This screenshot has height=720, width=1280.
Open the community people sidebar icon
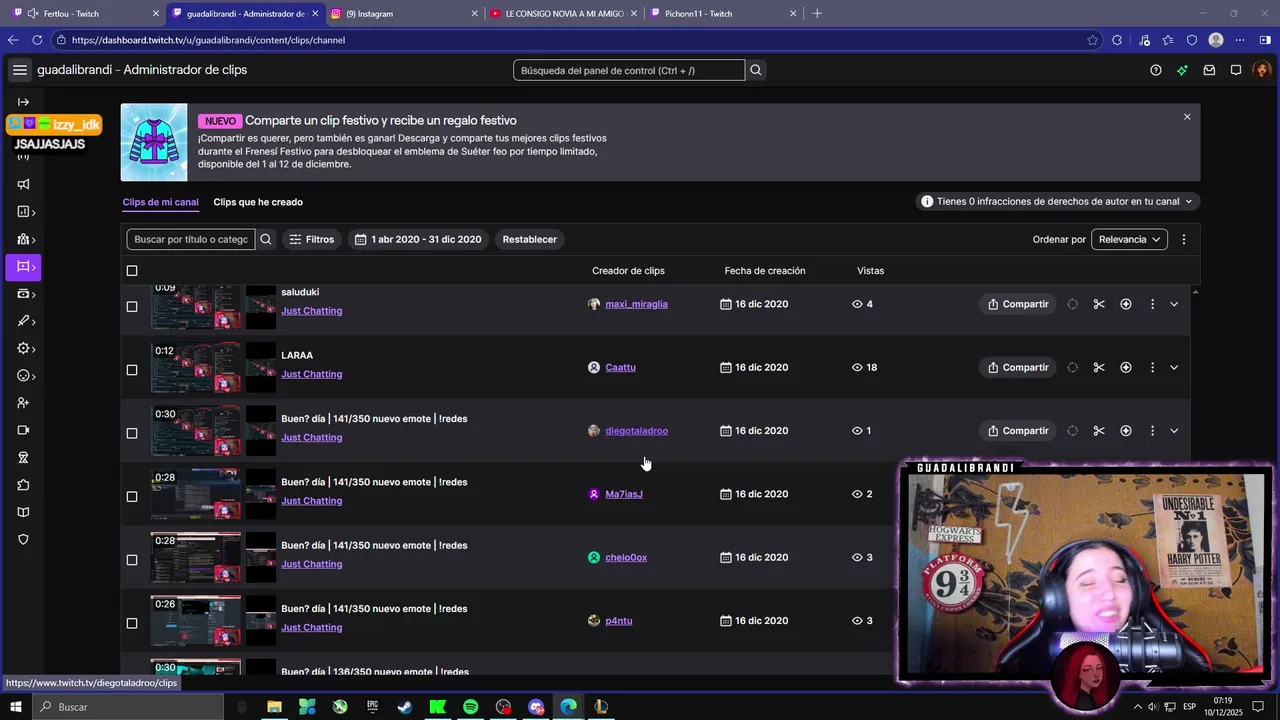click(24, 239)
